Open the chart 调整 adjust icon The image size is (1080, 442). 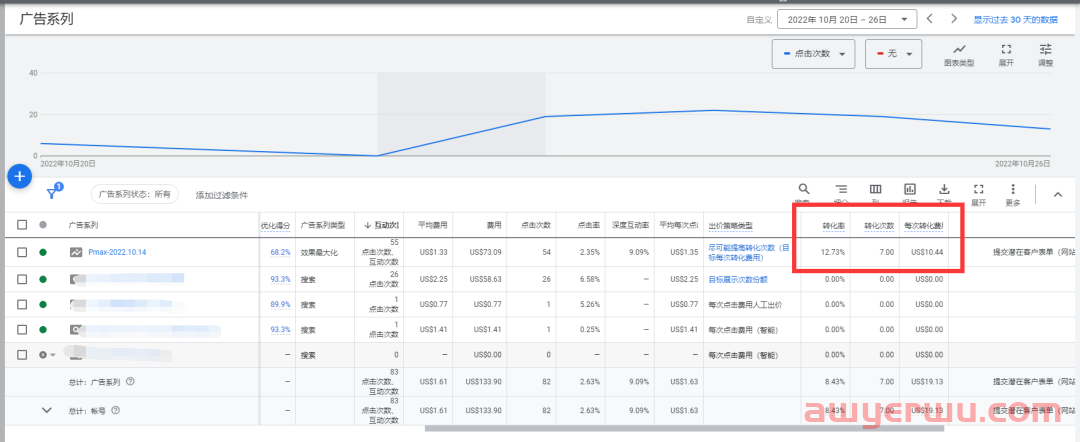pos(1046,50)
